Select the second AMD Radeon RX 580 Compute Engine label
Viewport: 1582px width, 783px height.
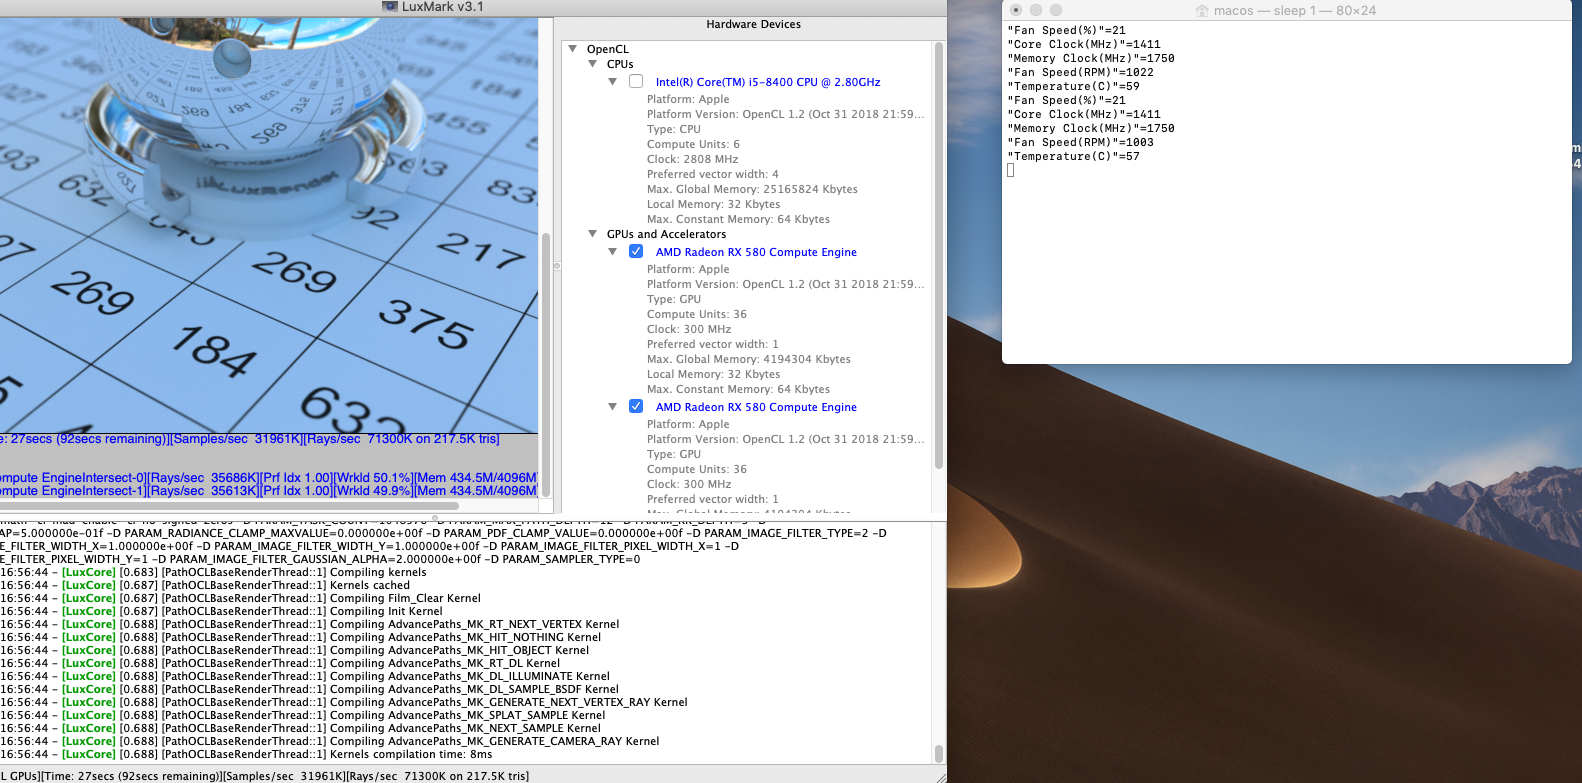click(x=755, y=407)
